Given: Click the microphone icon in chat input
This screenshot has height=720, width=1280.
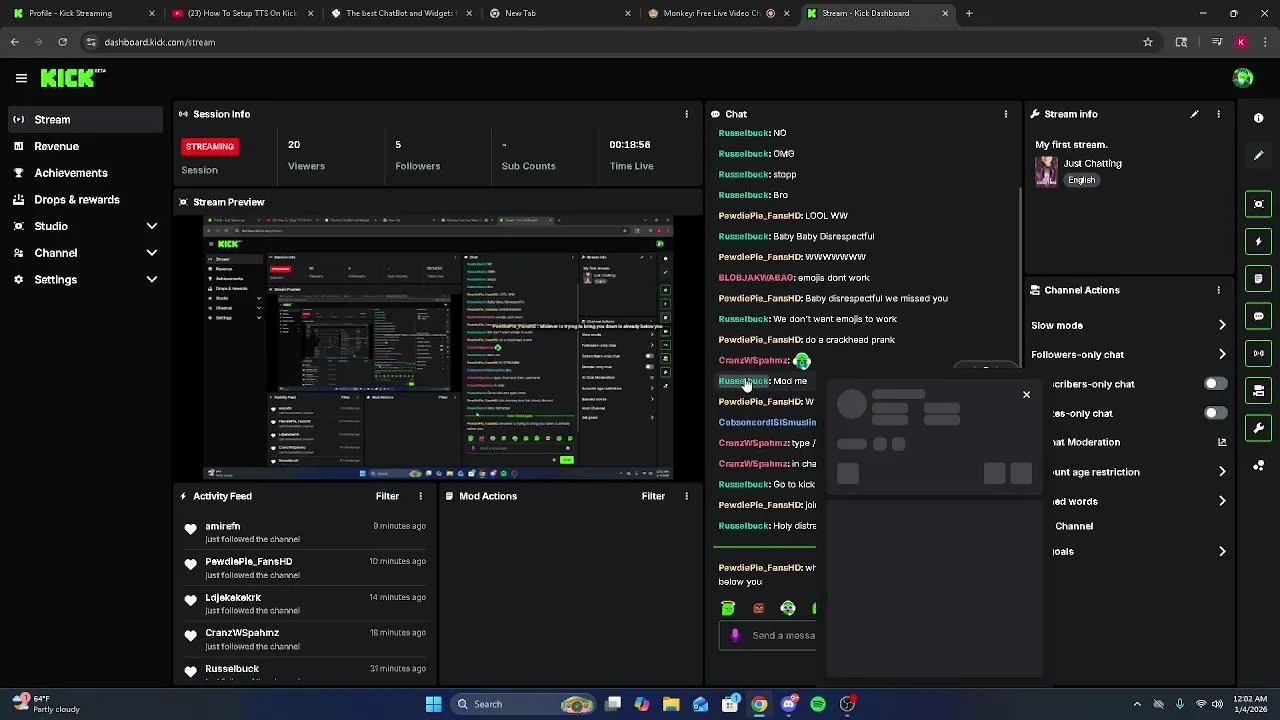Looking at the screenshot, I should [x=735, y=635].
